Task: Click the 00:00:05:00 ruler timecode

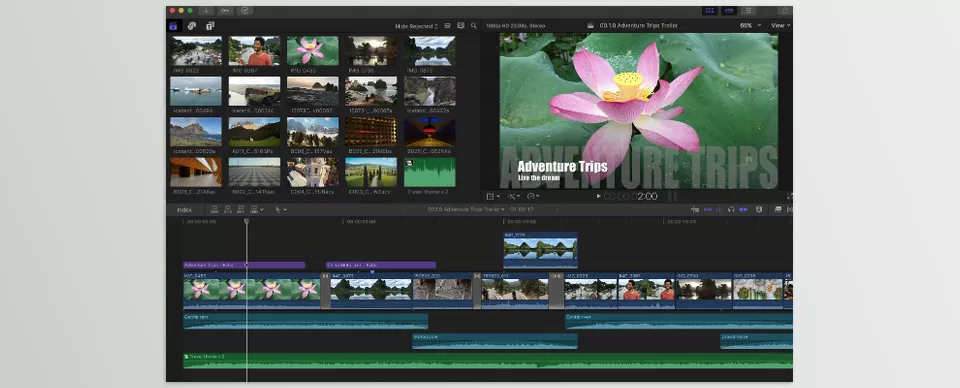Action: (360, 222)
